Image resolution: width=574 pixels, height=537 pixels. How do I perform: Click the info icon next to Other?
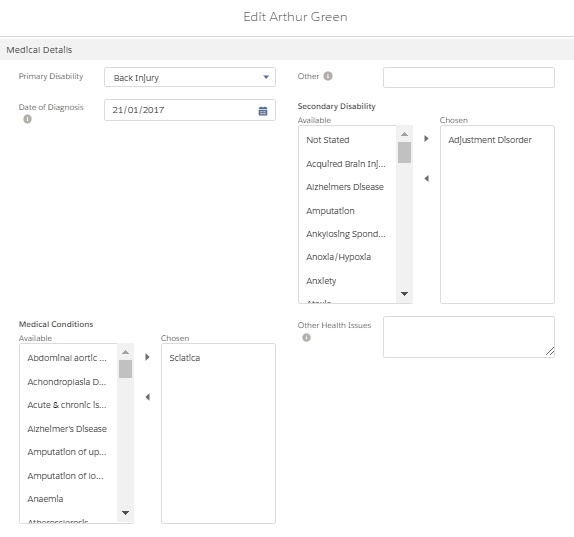pyautogui.click(x=328, y=76)
